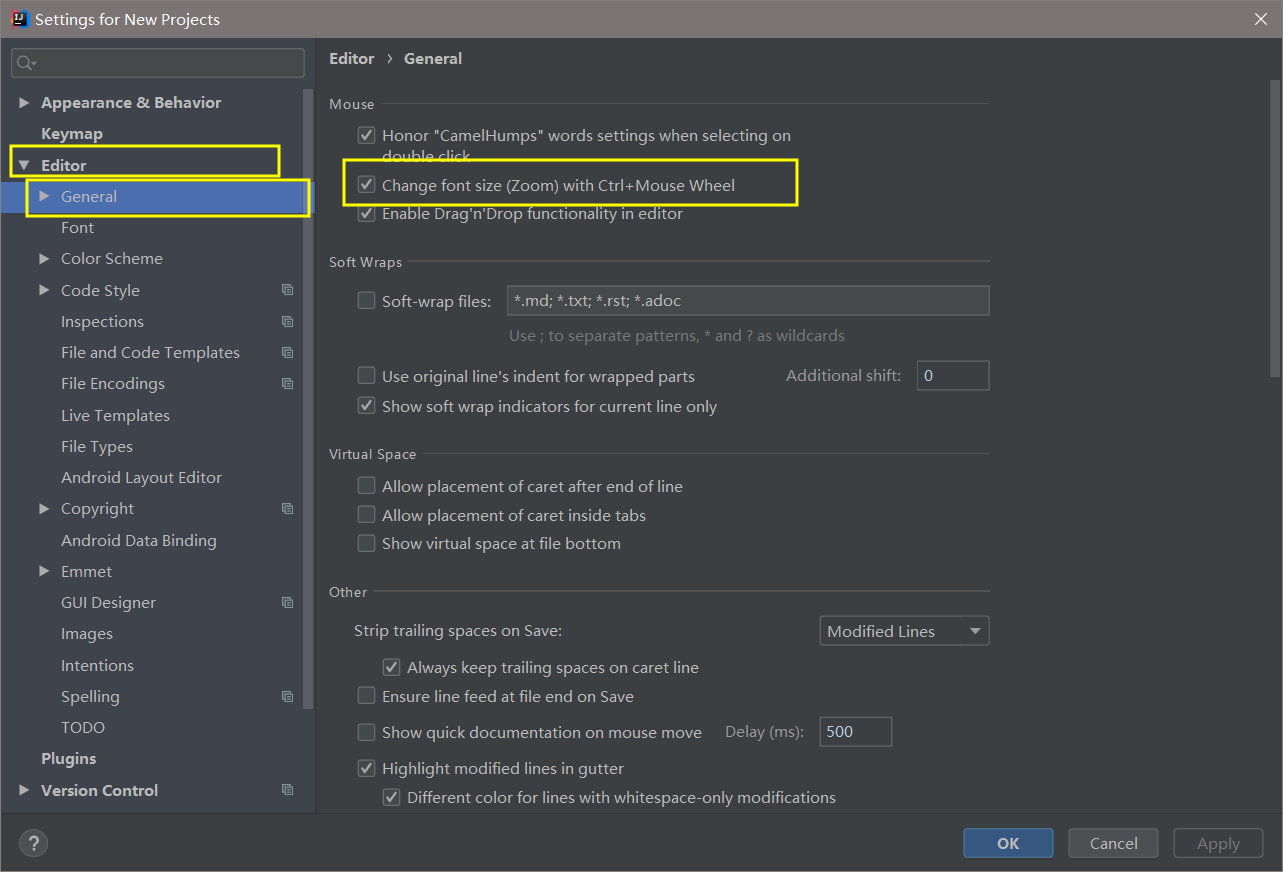Click the IntelliJ logo in the title bar

[19, 19]
